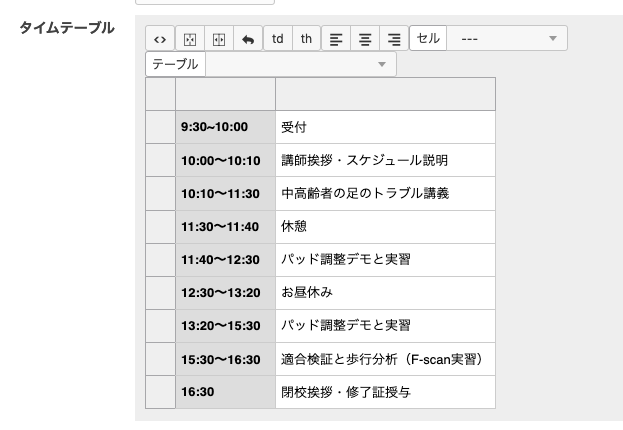Image resolution: width=623 pixels, height=430 pixels.
Task: Click the undo arrow icon
Action: pyautogui.click(x=247, y=39)
